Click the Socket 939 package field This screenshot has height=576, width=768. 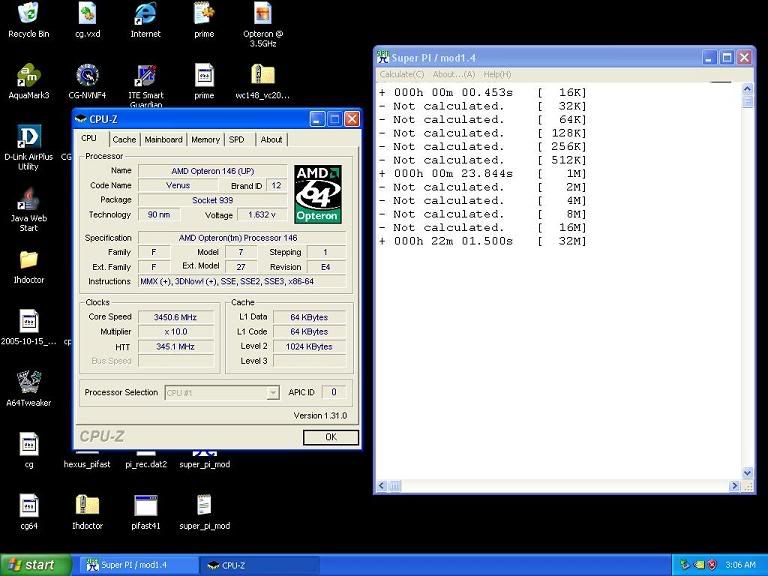(213, 200)
